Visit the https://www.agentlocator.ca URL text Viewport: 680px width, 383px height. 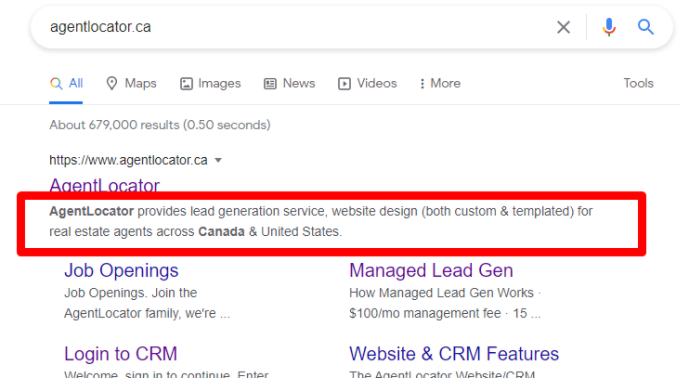(x=128, y=160)
